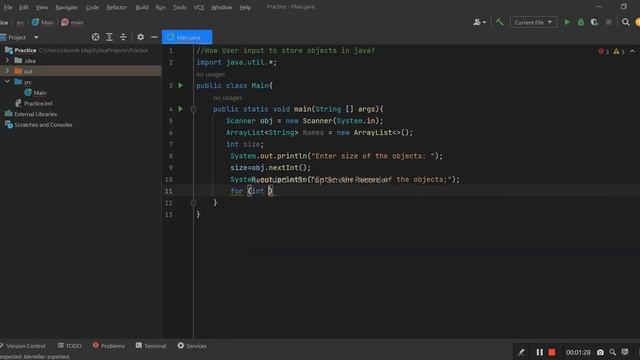Click the recorder zoom magnifier icon
Image resolution: width=640 pixels, height=360 pixels.
613,352
